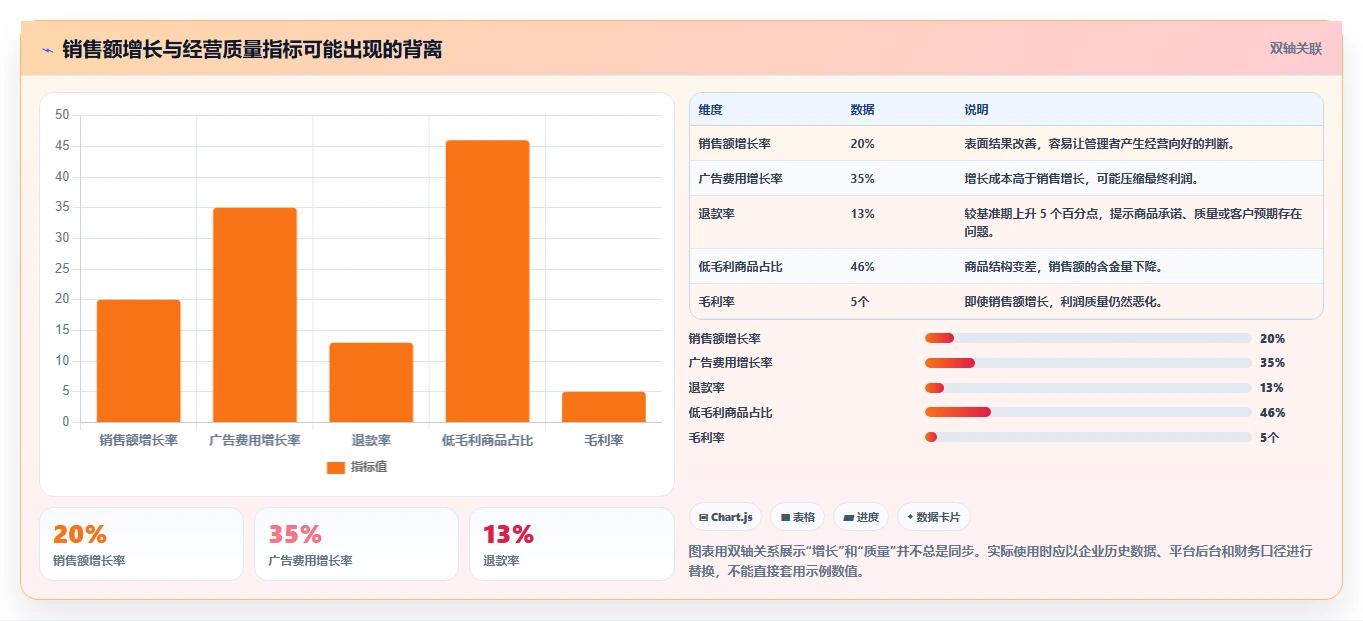Toggle the 指标值 legend swatch under the chart
Screen dimensions: 1363x621
tap(336, 467)
